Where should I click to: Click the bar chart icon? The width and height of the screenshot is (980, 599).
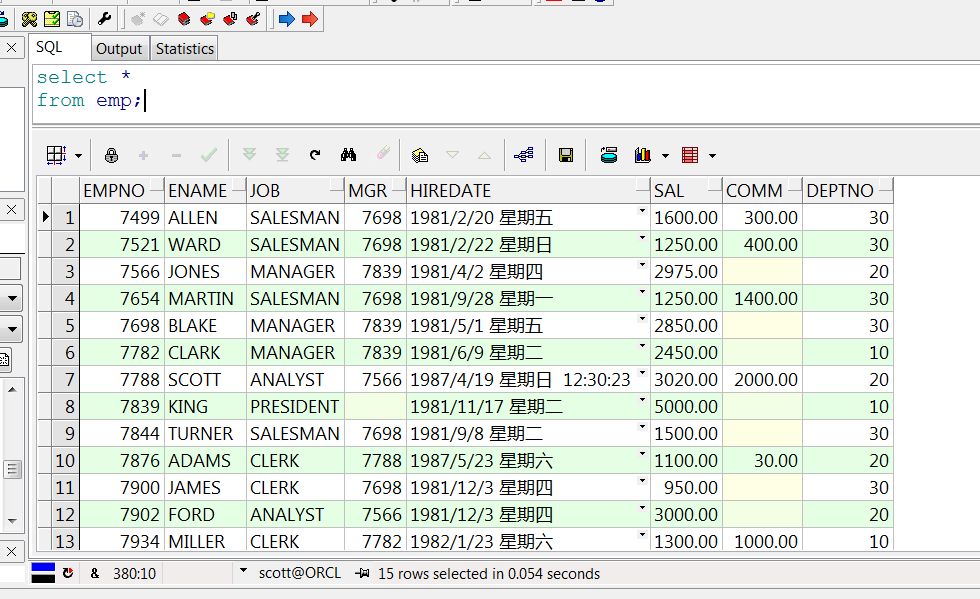point(642,155)
